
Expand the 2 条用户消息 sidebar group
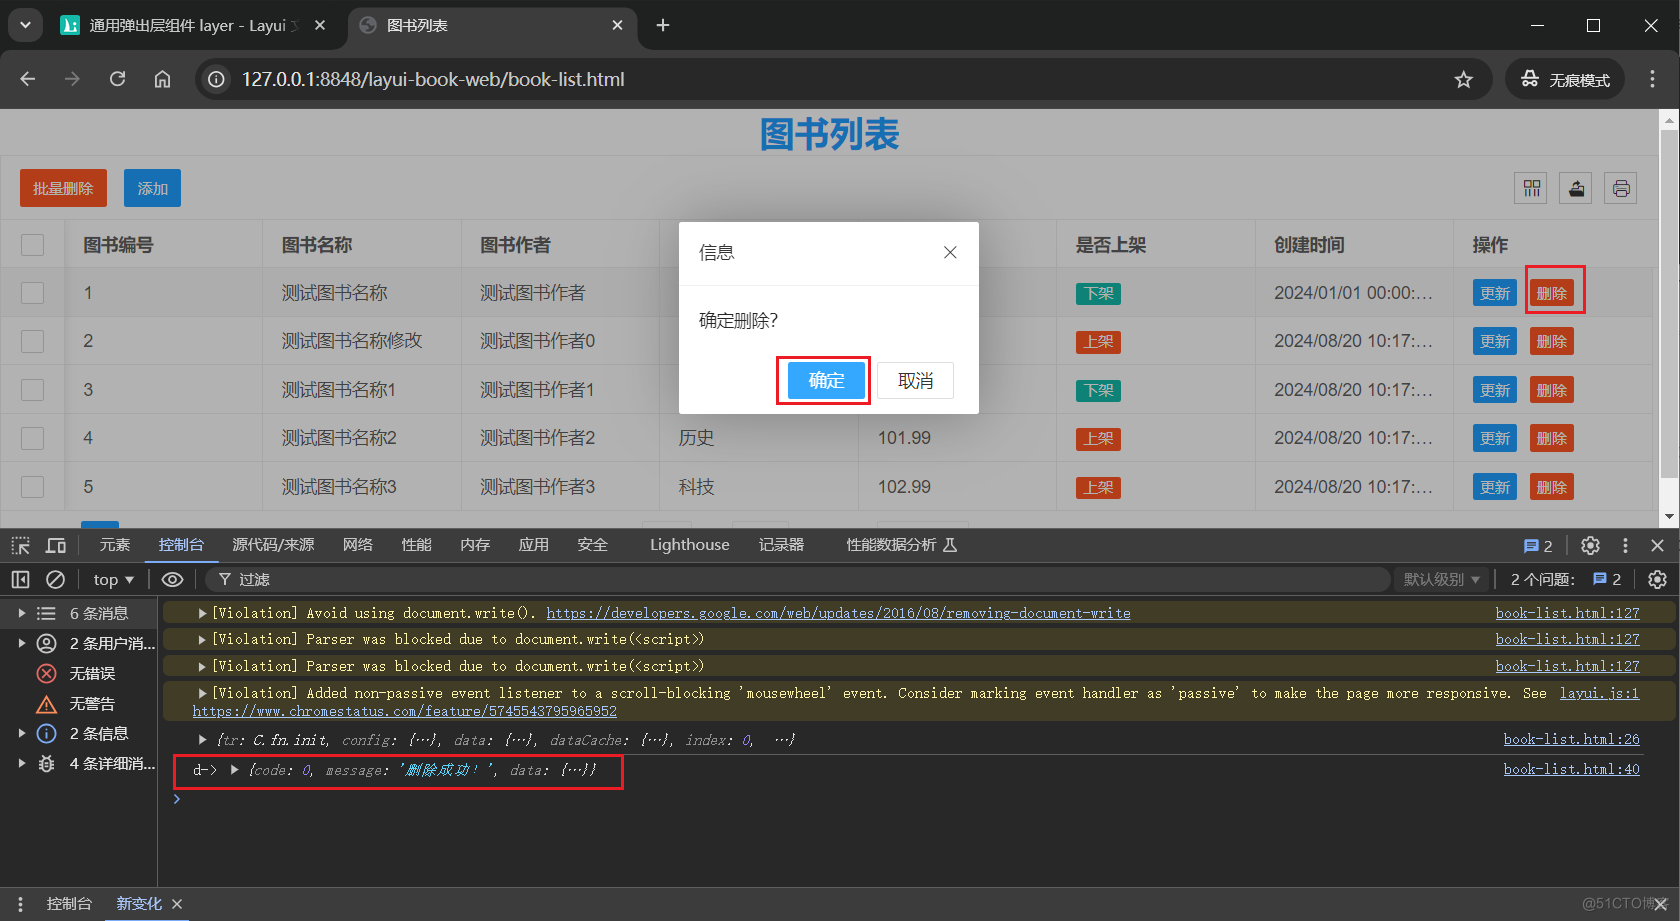(21, 643)
